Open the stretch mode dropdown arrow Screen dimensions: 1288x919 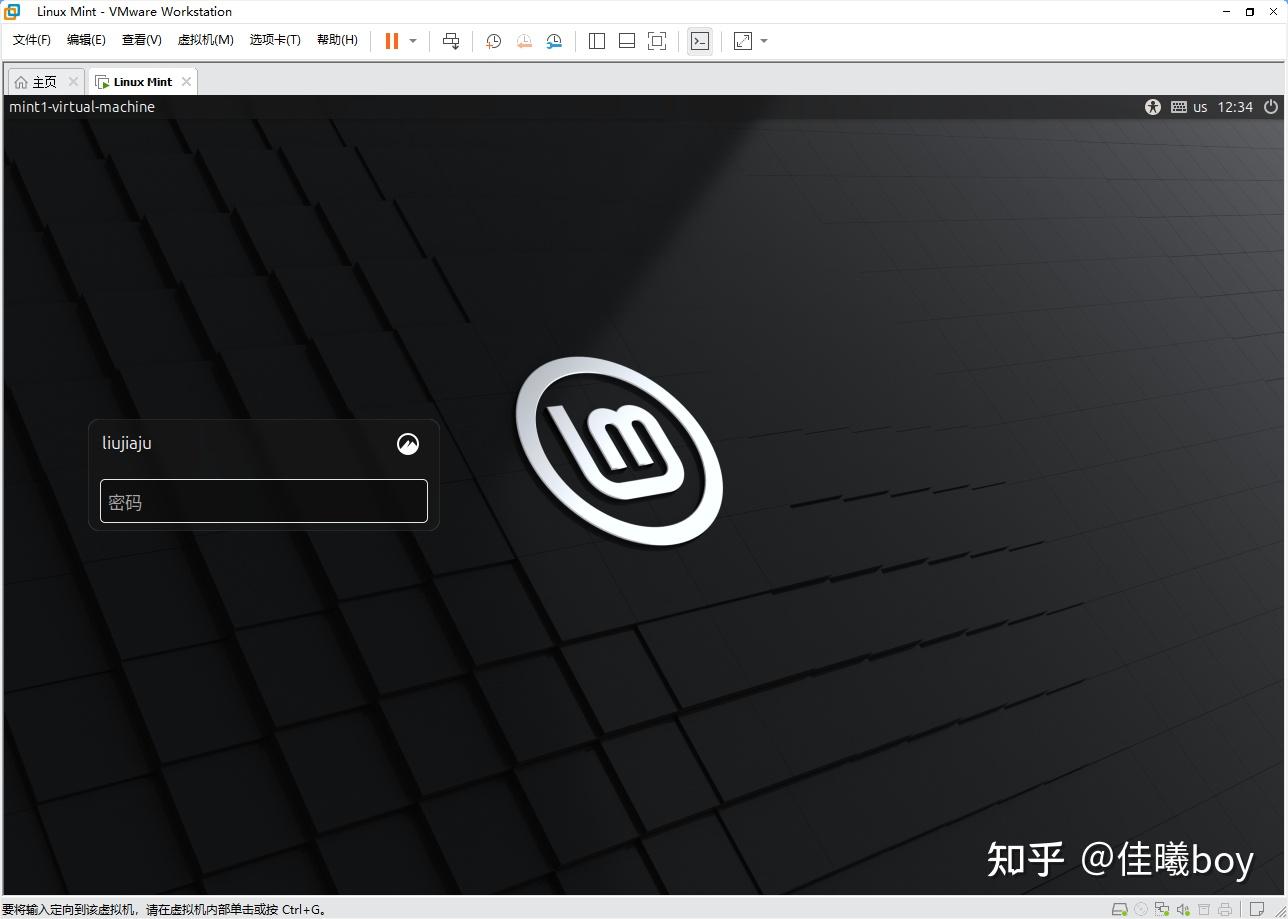click(763, 41)
